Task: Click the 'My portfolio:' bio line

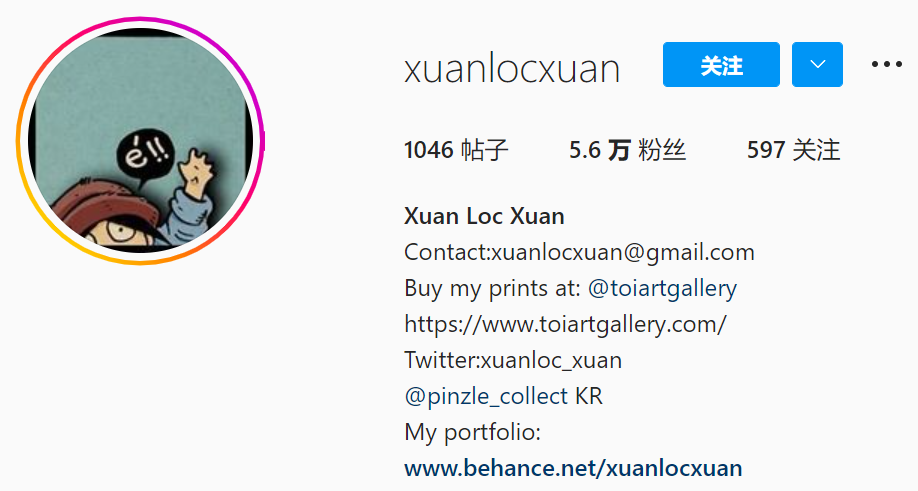Action: tap(472, 432)
